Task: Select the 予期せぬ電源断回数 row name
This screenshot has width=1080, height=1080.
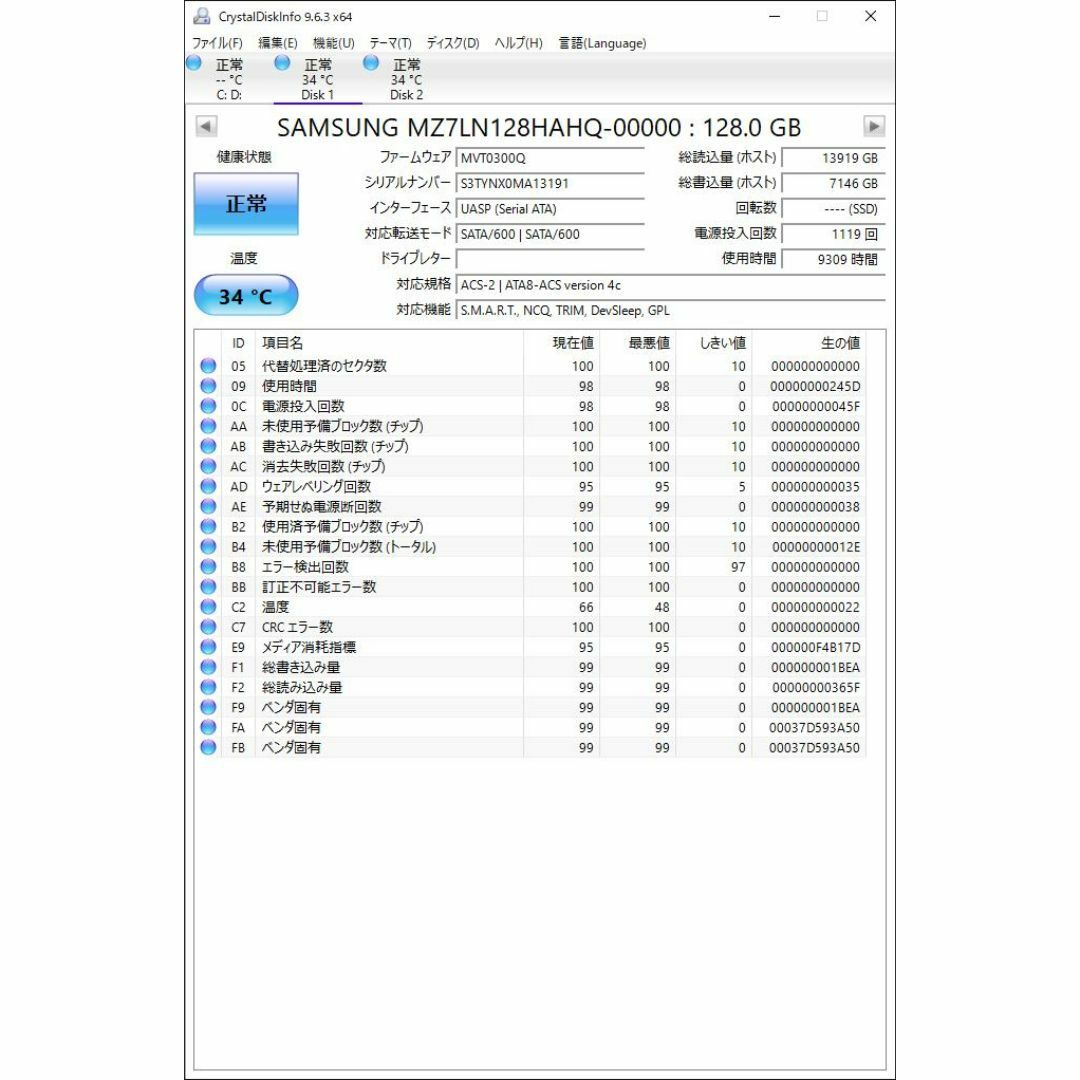Action: coord(321,506)
